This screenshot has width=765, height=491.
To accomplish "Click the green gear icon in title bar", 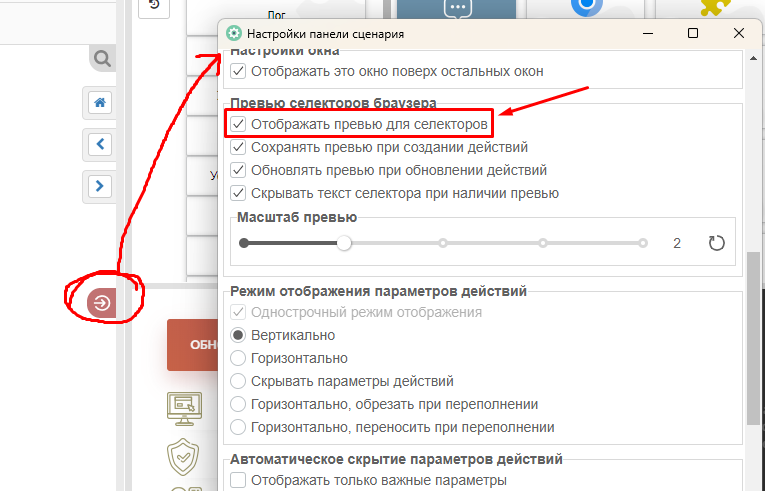I will pyautogui.click(x=234, y=34).
